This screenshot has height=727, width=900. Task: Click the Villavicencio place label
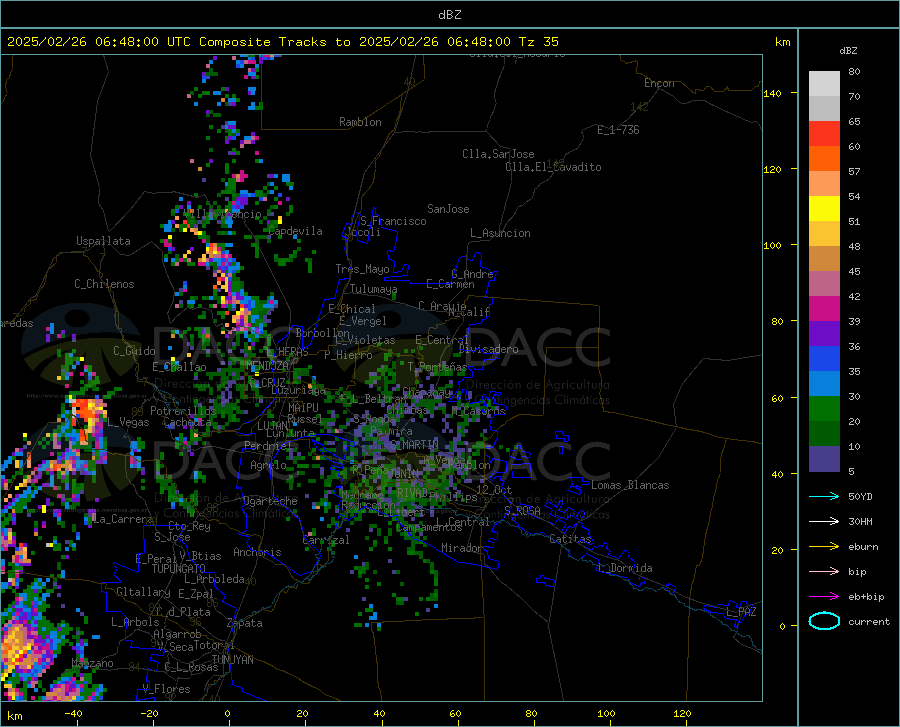tap(223, 214)
